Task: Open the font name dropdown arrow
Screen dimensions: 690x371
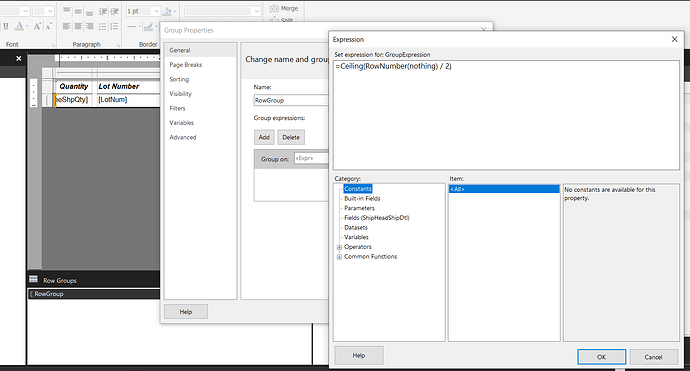Action: (25, 11)
